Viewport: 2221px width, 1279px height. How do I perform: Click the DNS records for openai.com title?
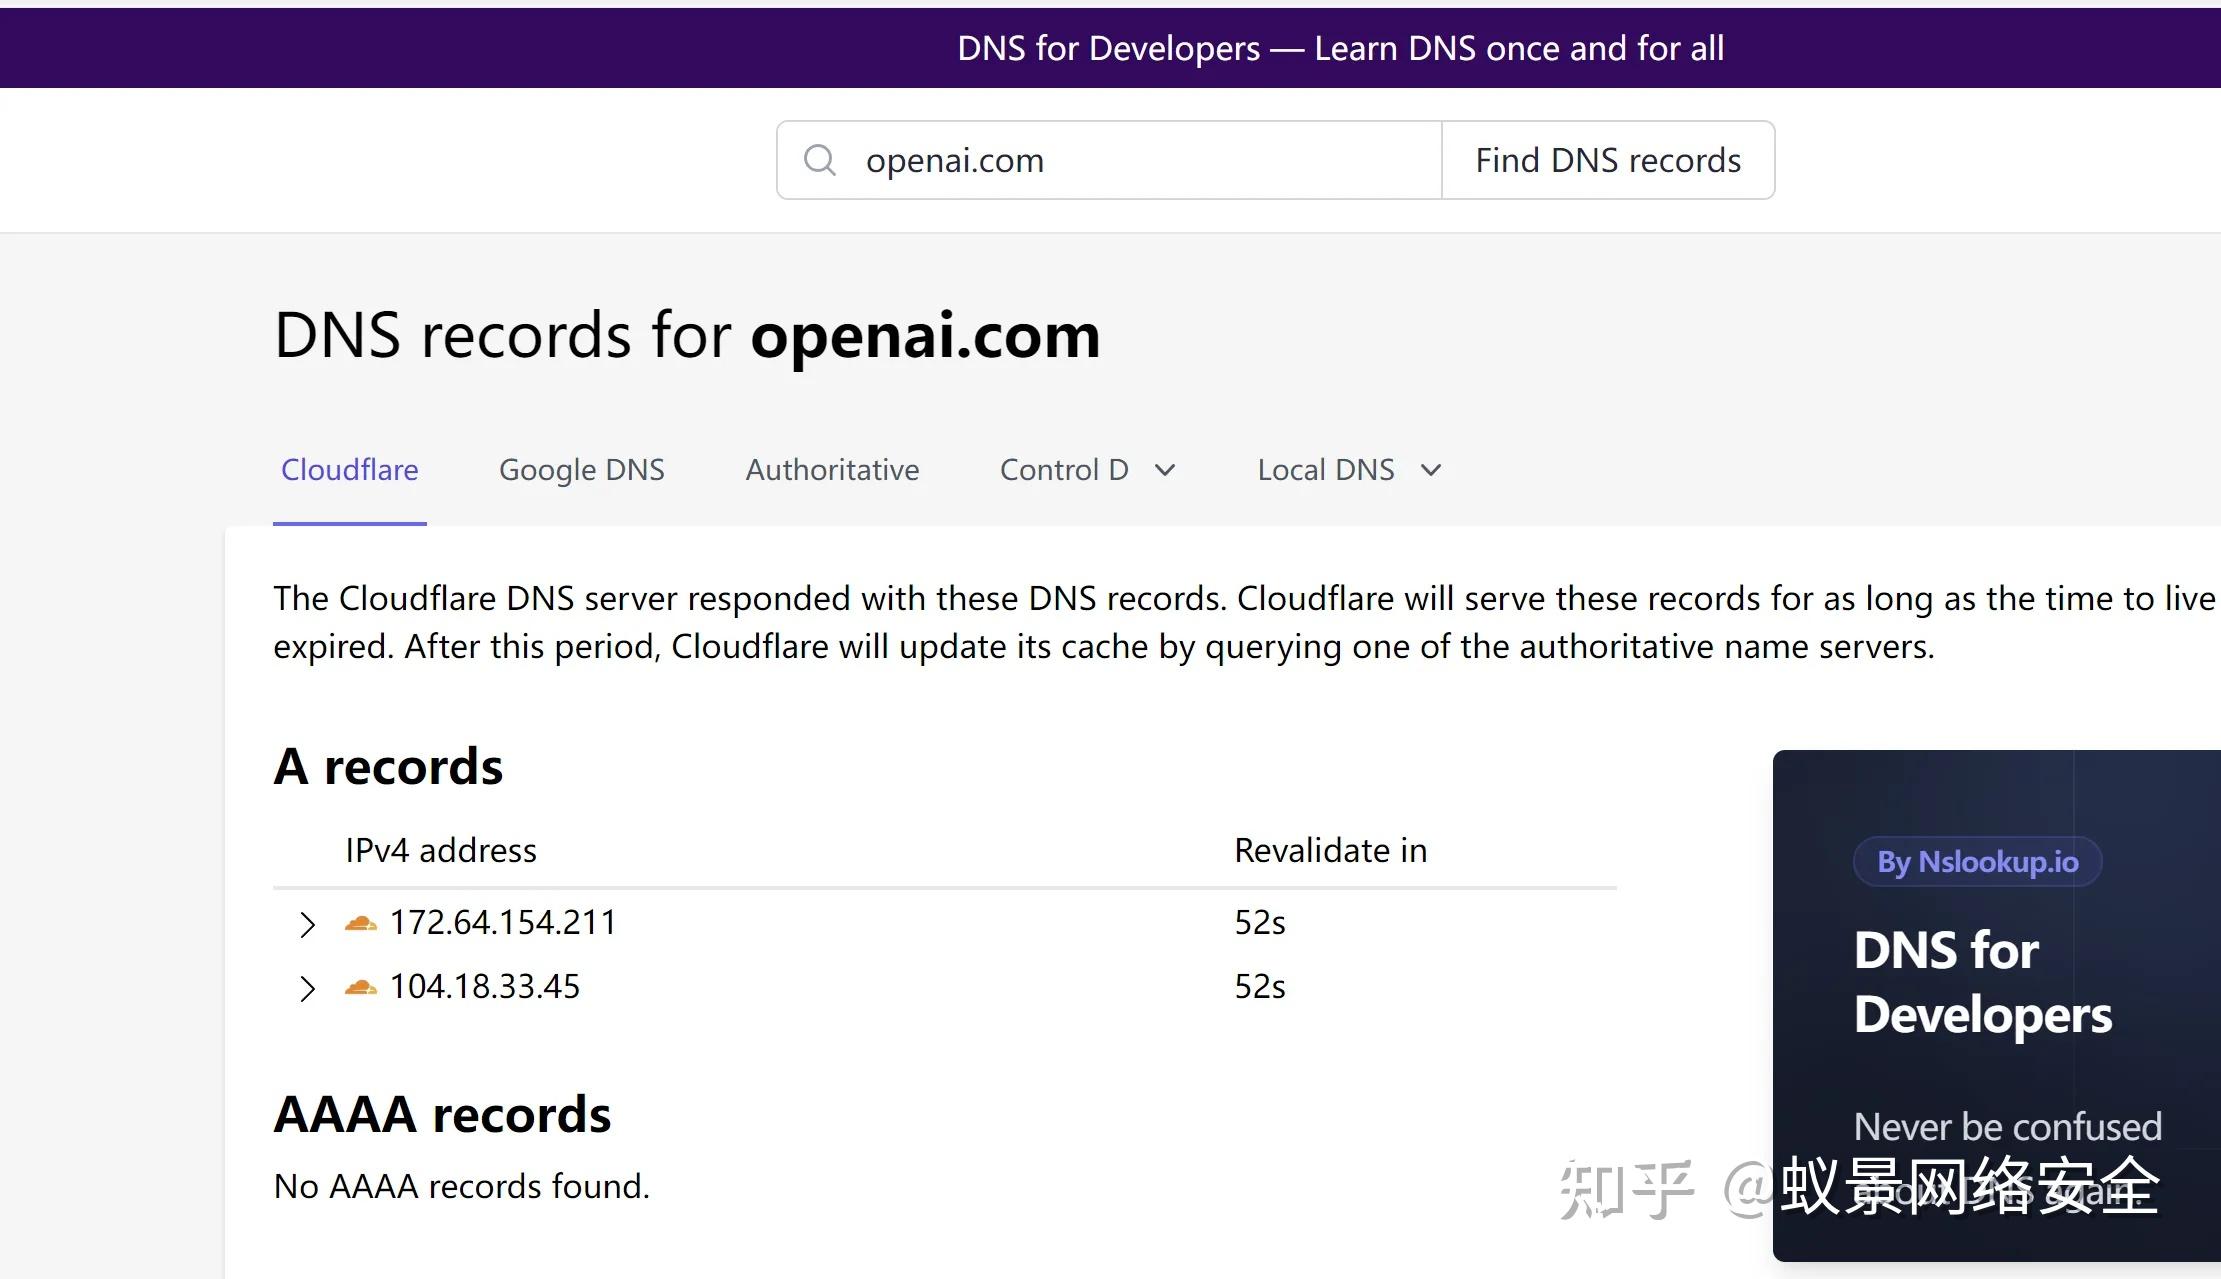[x=687, y=335]
